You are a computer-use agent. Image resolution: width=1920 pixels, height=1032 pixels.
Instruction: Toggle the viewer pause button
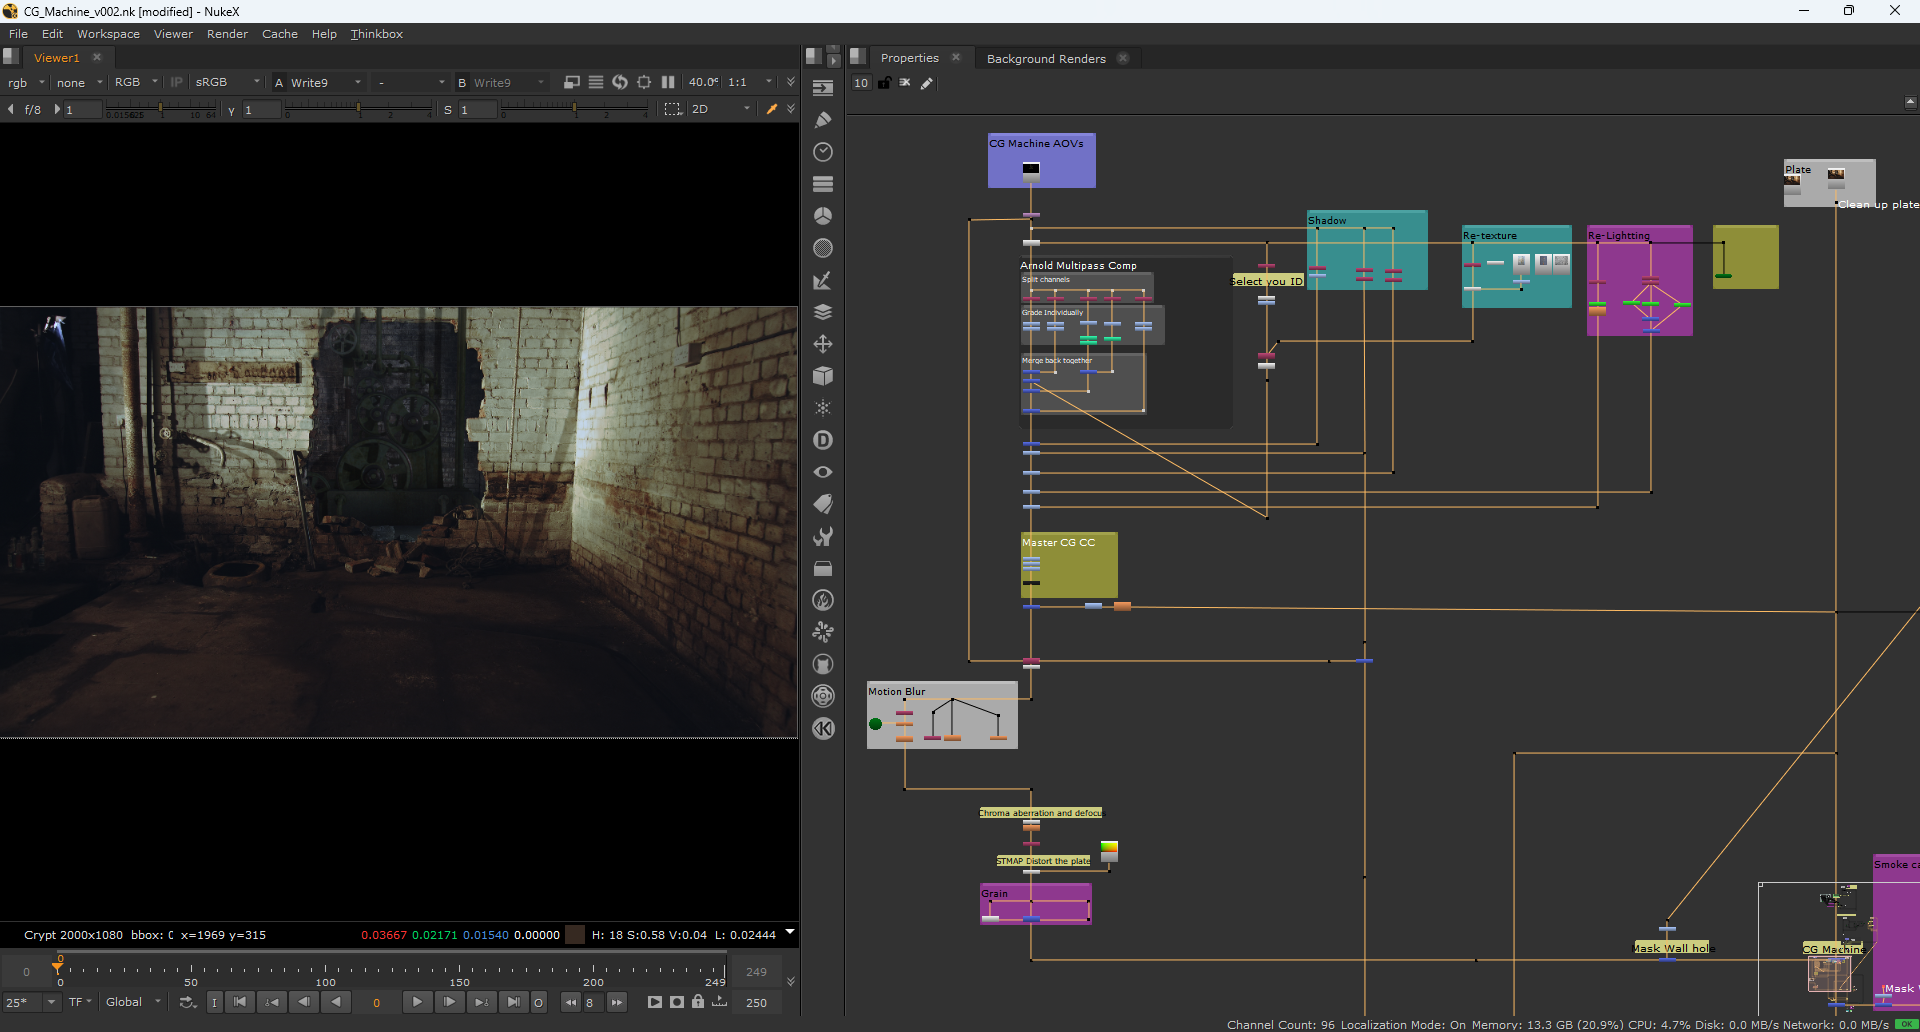(x=668, y=82)
